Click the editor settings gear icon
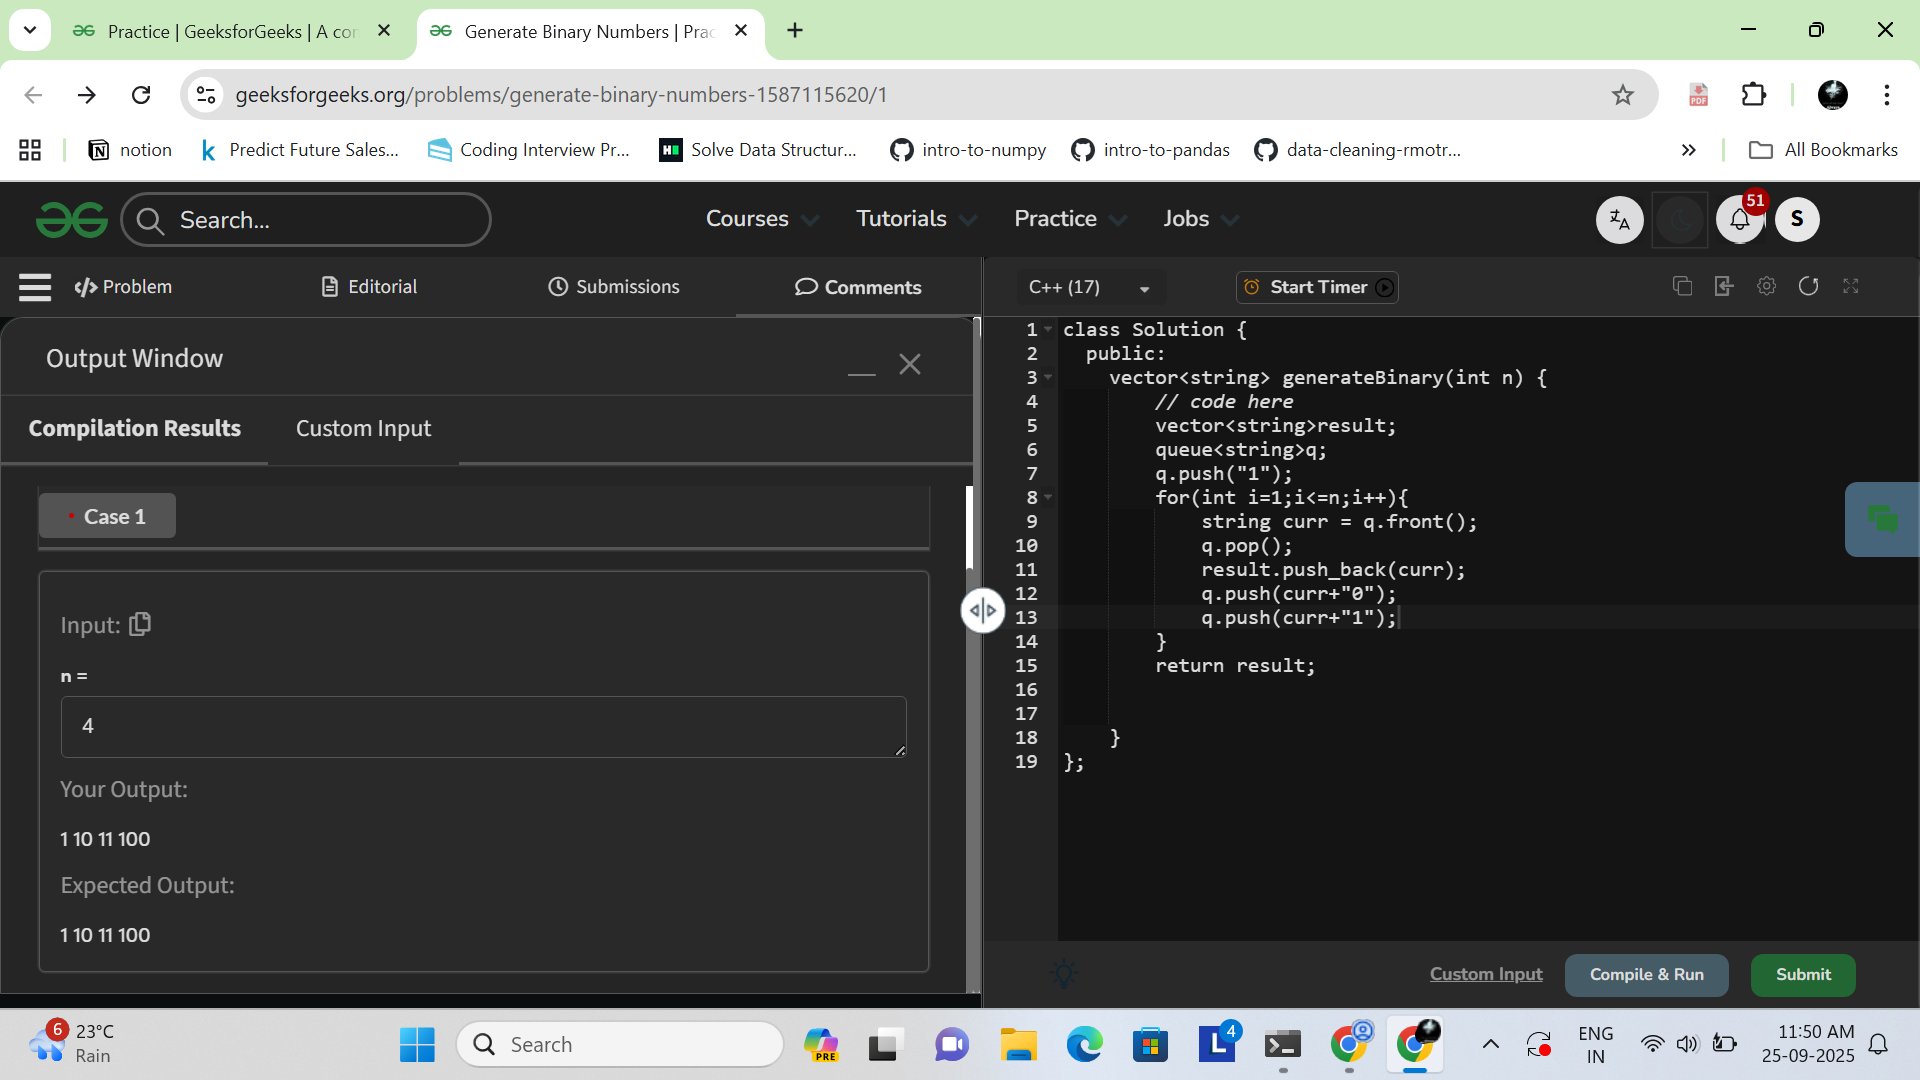The width and height of the screenshot is (1920, 1080). point(1766,287)
